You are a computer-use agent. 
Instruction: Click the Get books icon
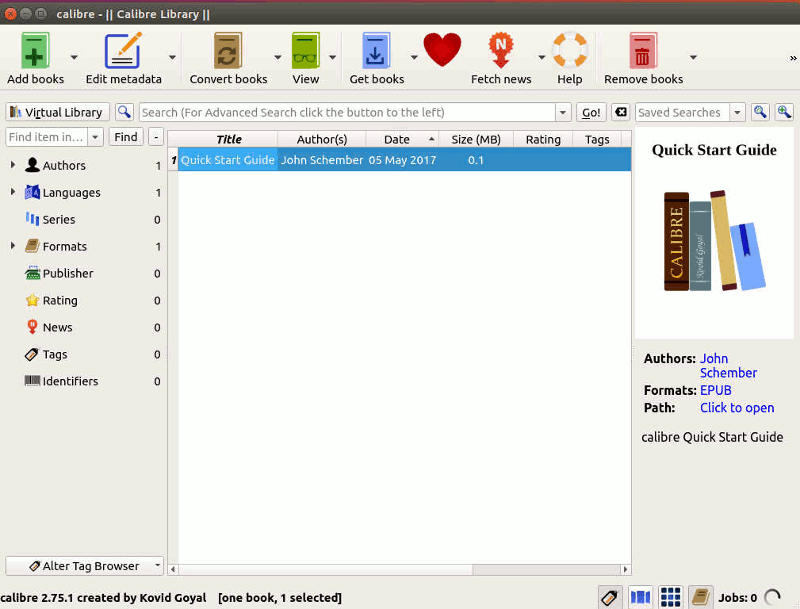(x=374, y=48)
